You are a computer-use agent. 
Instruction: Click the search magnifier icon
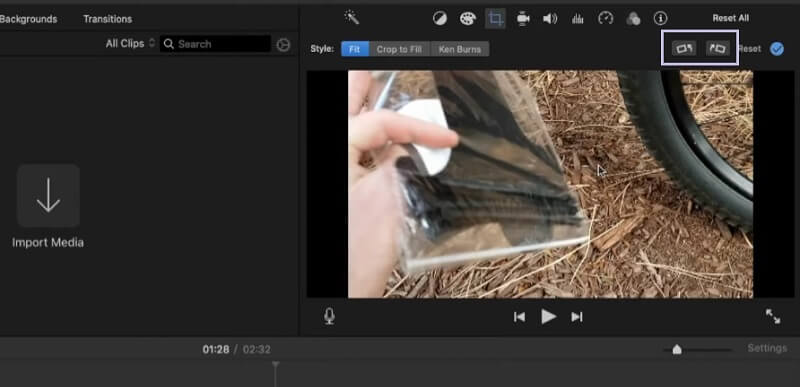(x=169, y=44)
